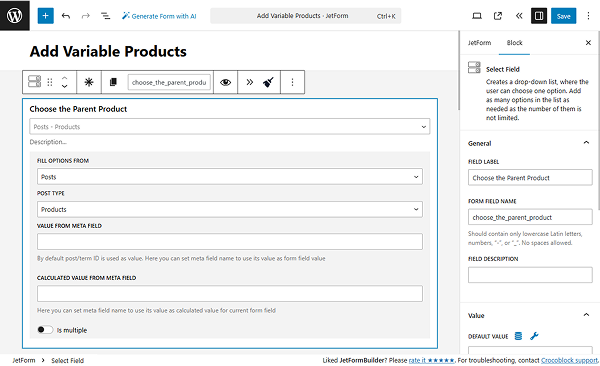Click the block drag handle
This screenshot has width=600, height=366.
coord(50,82)
